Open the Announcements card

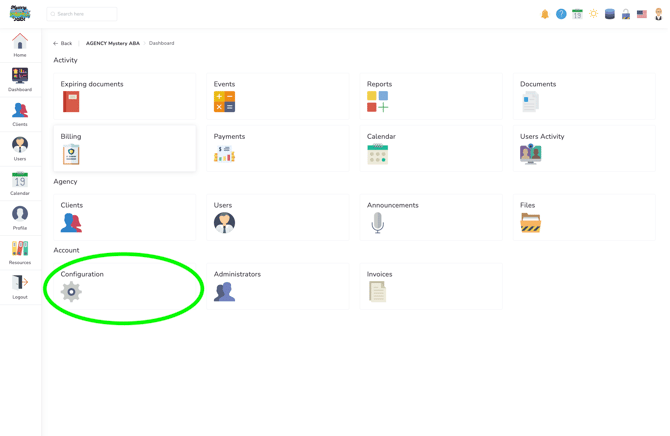coord(431,217)
